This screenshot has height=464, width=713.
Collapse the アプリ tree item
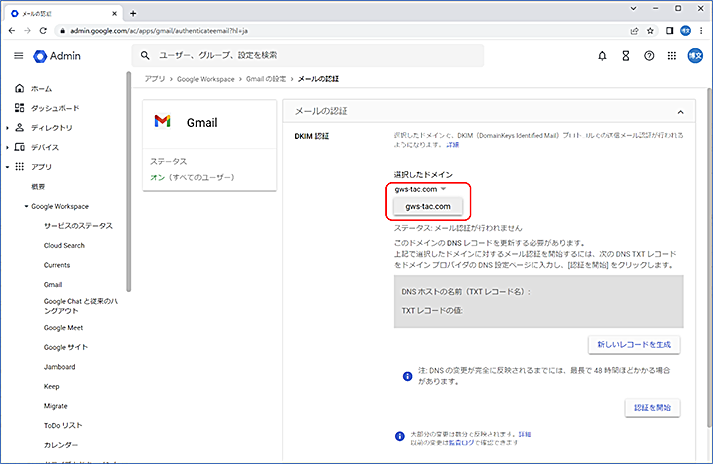pos(7,167)
